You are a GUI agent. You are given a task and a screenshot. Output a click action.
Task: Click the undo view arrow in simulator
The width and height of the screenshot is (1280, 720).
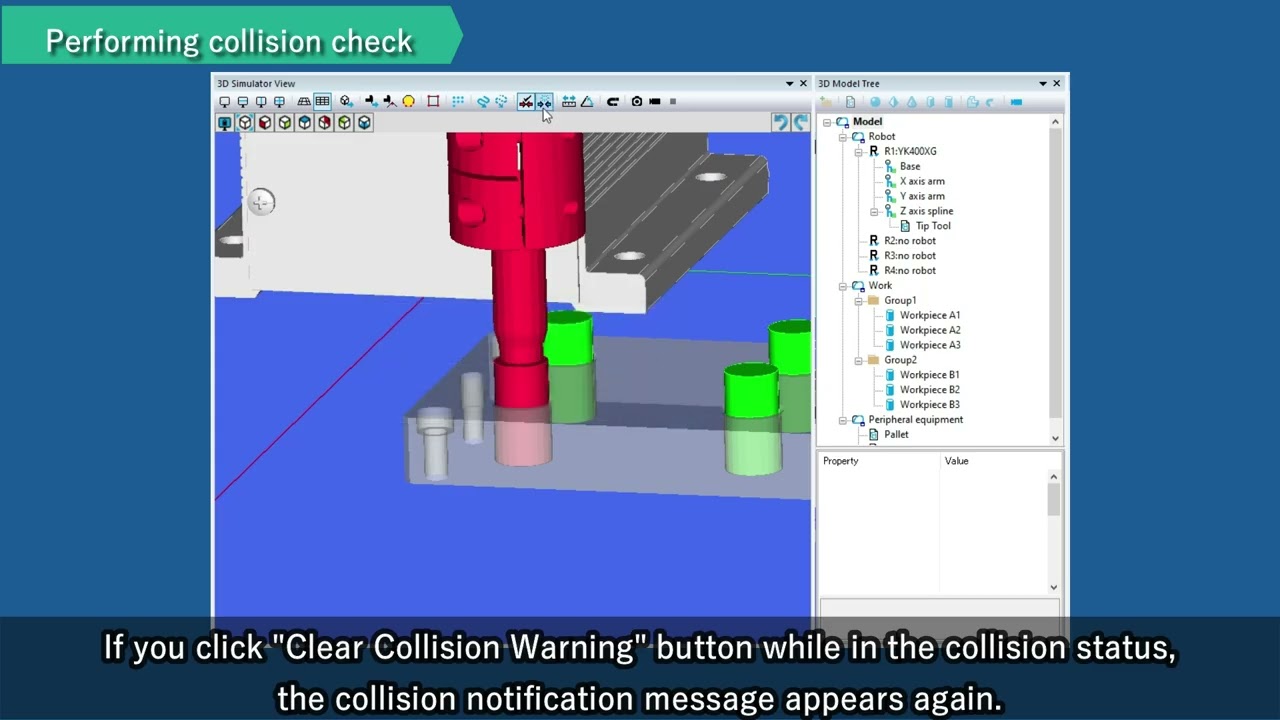(781, 122)
